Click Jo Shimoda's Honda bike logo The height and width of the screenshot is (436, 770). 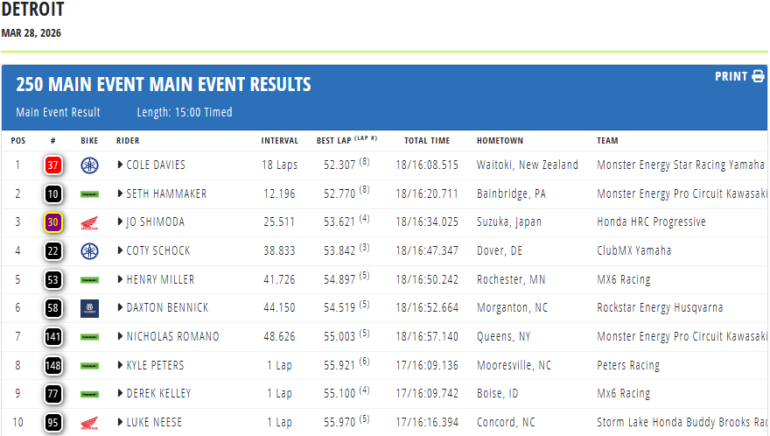pyautogui.click(x=89, y=222)
